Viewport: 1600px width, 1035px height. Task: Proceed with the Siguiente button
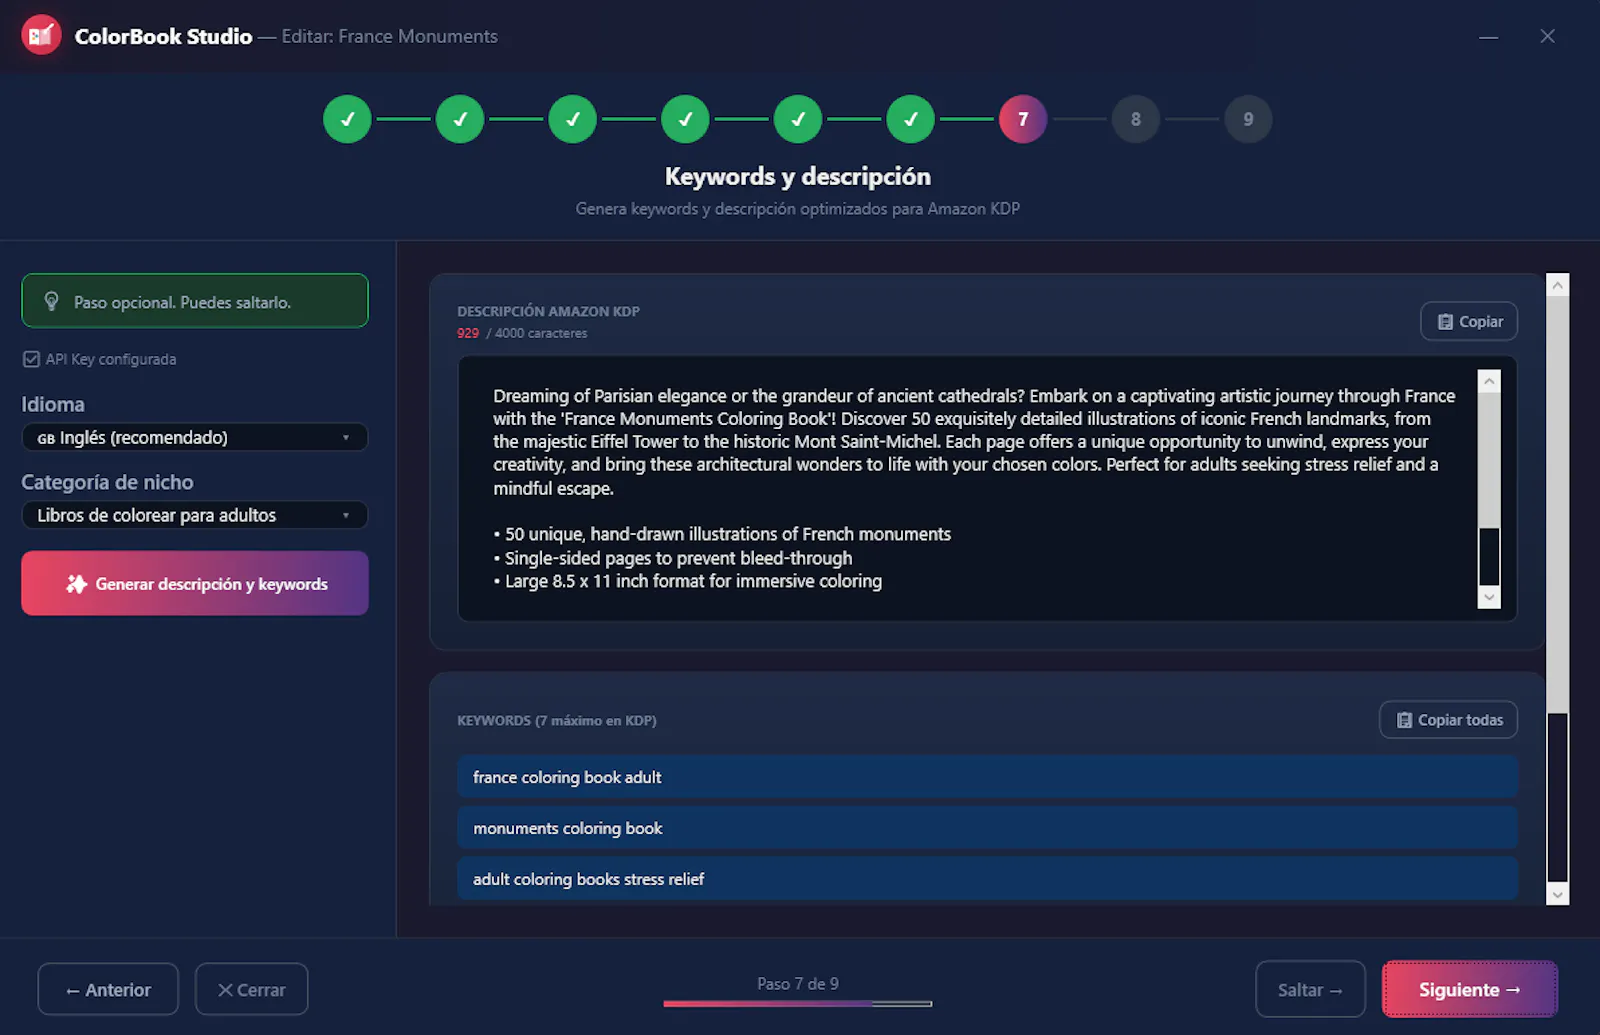(1470, 989)
